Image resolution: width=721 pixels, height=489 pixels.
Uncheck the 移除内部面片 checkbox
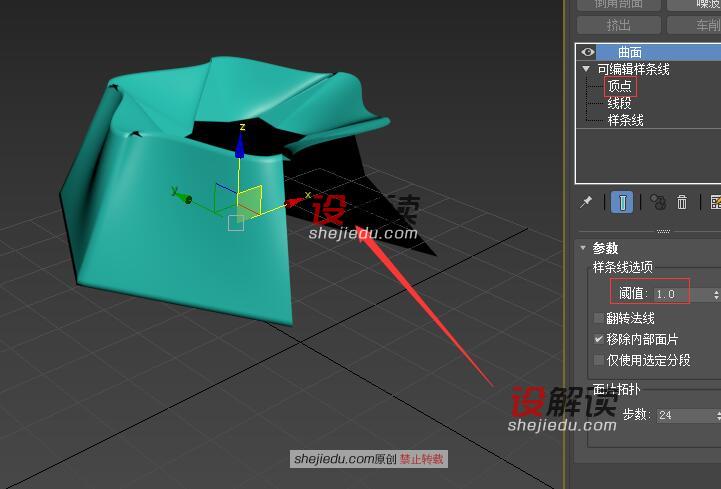599,339
